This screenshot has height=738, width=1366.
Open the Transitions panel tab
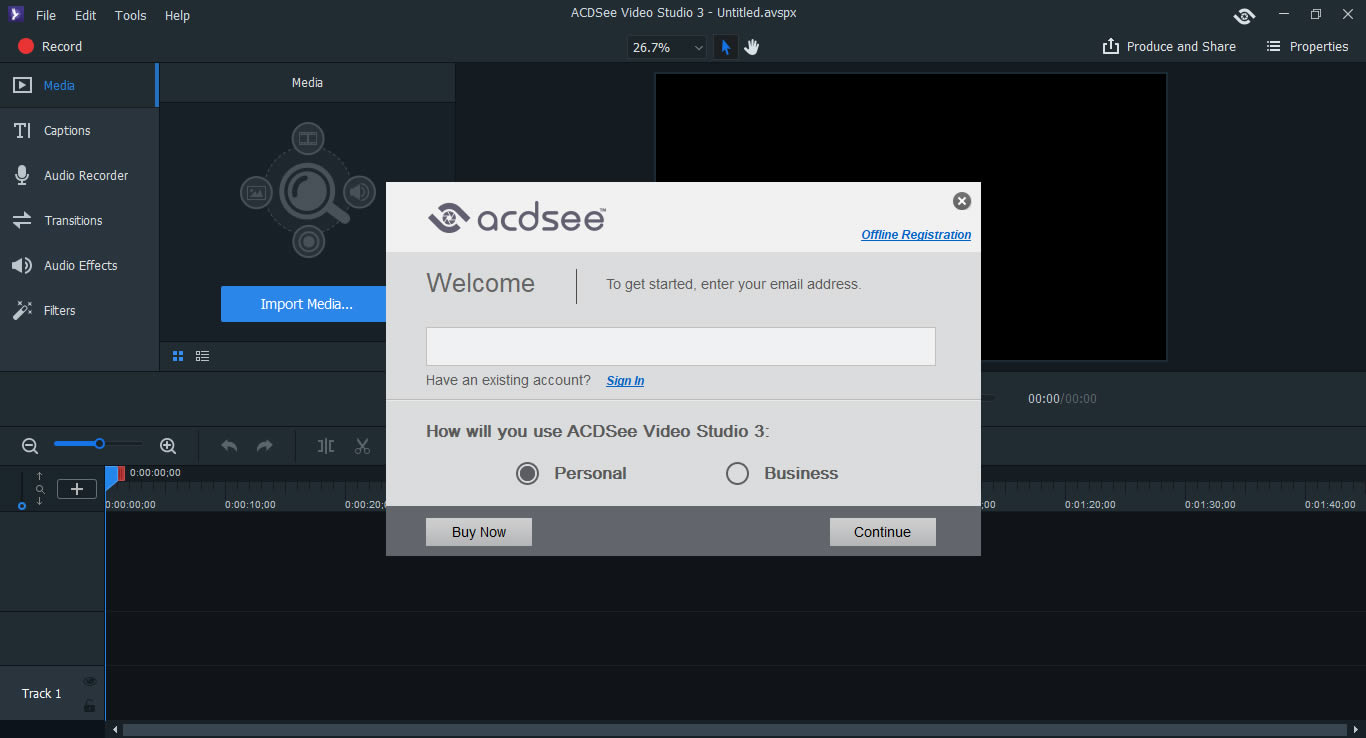(x=73, y=220)
